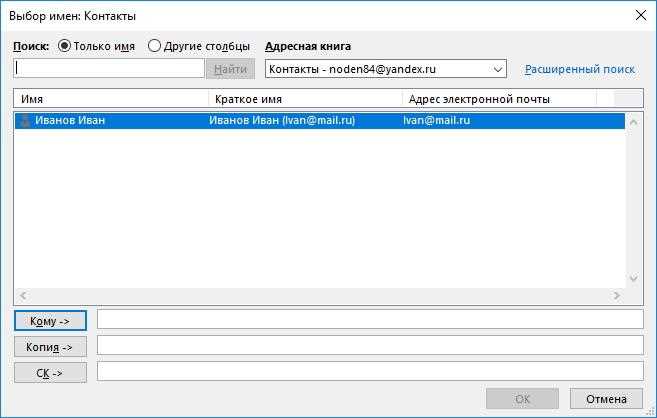Image resolution: width=657 pixels, height=418 pixels.
Task: Click the 'Копия ->' button
Action: [50, 347]
